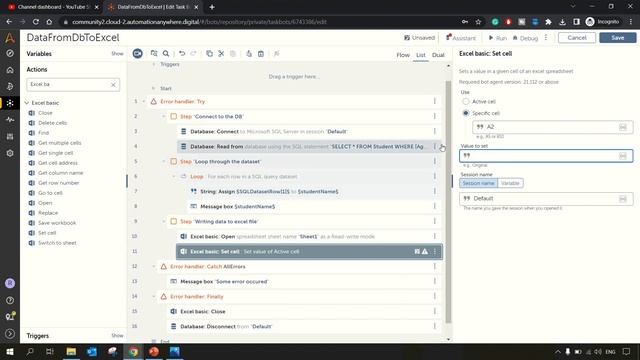Viewport: 640px width, 360px height.
Task: Click the search icon in editor toolbar
Action: (166, 53)
